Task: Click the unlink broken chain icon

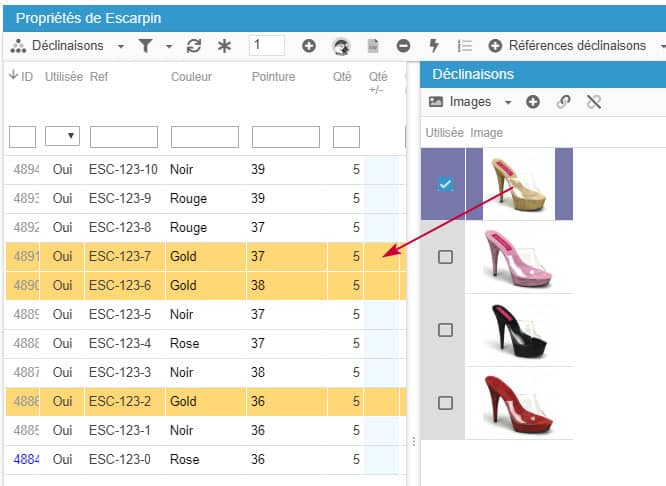Action: coord(593,102)
